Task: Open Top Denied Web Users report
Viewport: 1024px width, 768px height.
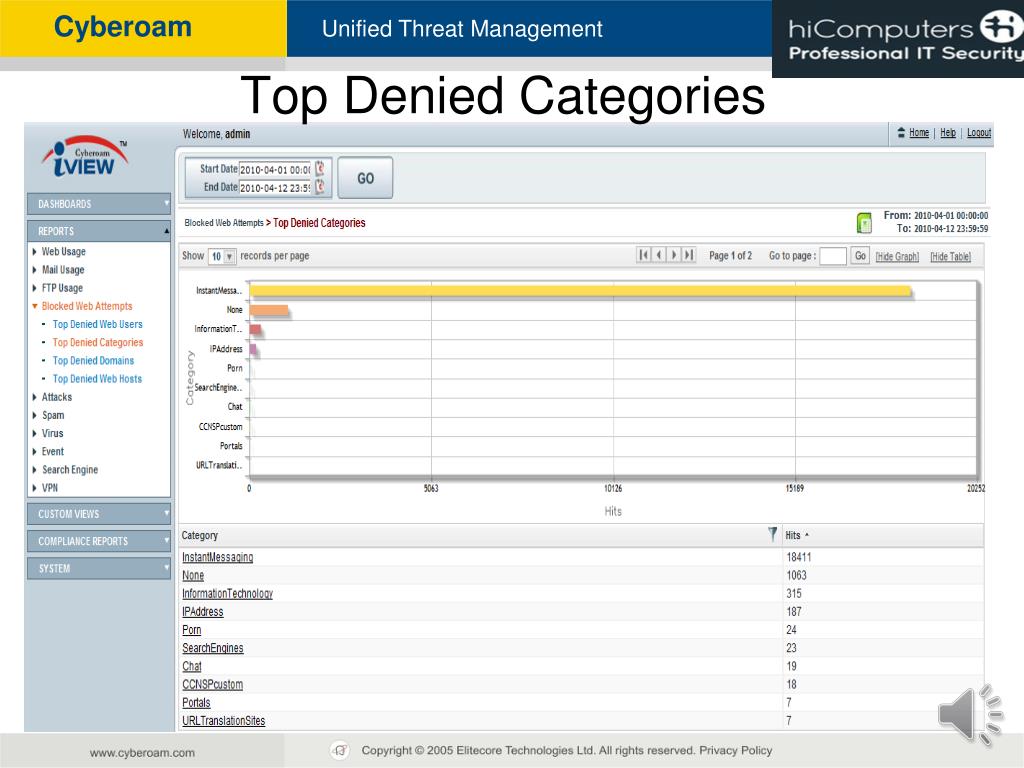Action: [97, 324]
